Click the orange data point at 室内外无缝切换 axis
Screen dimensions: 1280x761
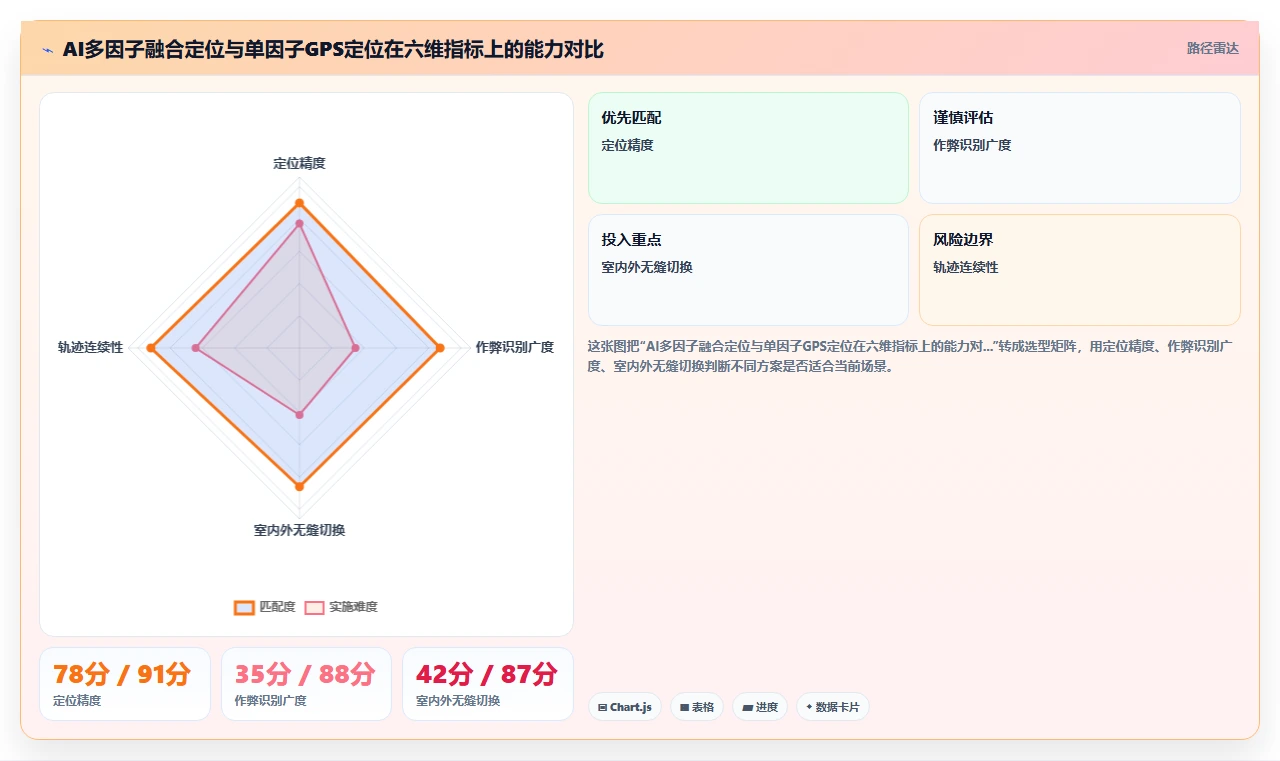pyautogui.click(x=299, y=486)
